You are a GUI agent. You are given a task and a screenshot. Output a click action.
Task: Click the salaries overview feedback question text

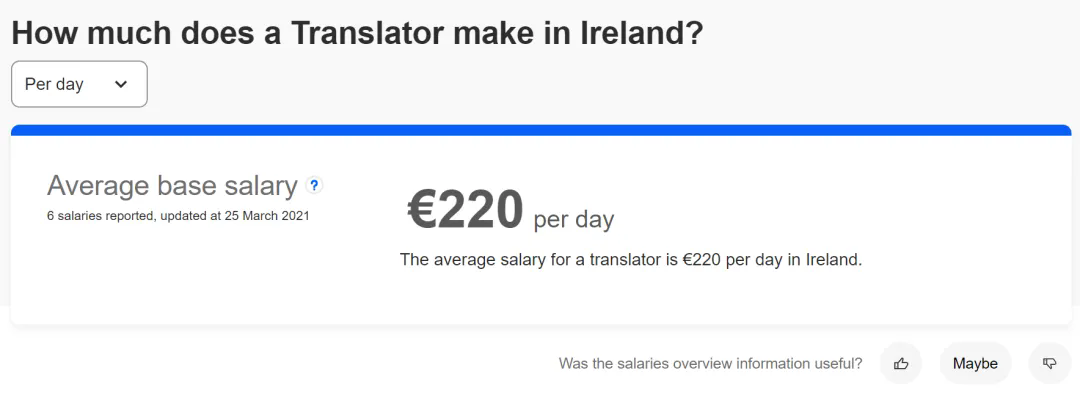click(710, 363)
